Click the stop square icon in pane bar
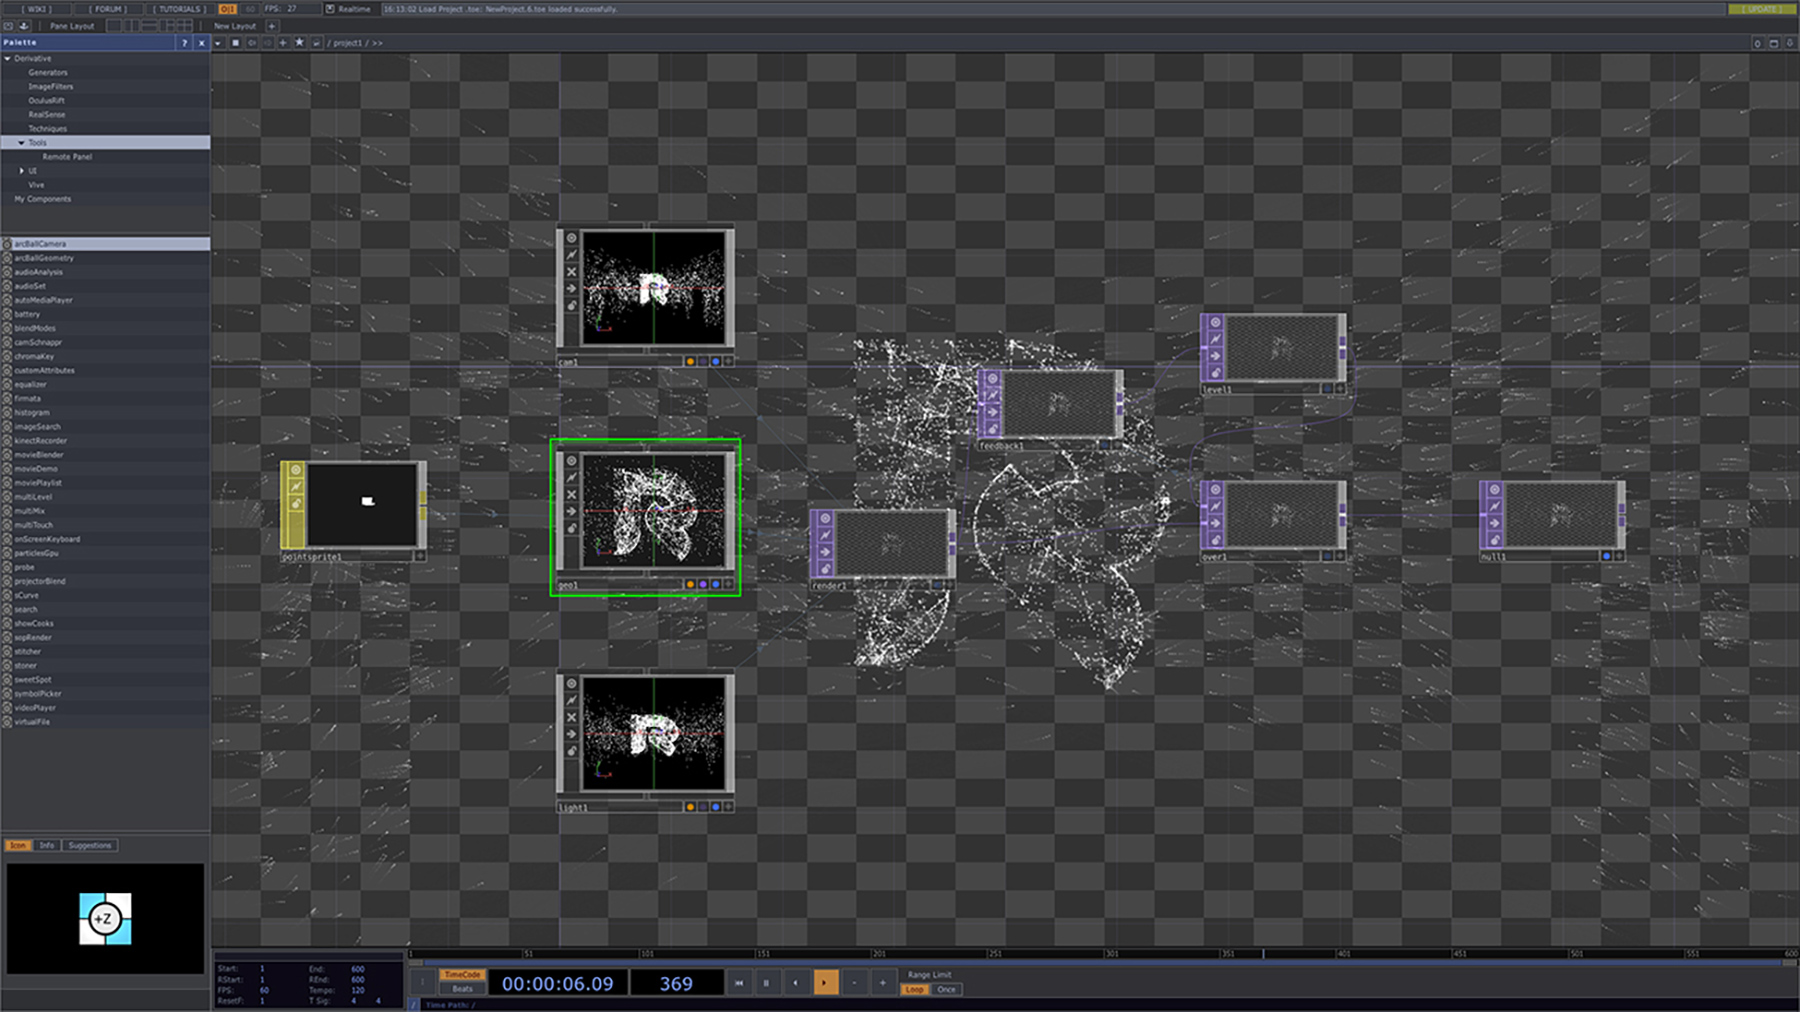Image resolution: width=1800 pixels, height=1012 pixels. (235, 43)
